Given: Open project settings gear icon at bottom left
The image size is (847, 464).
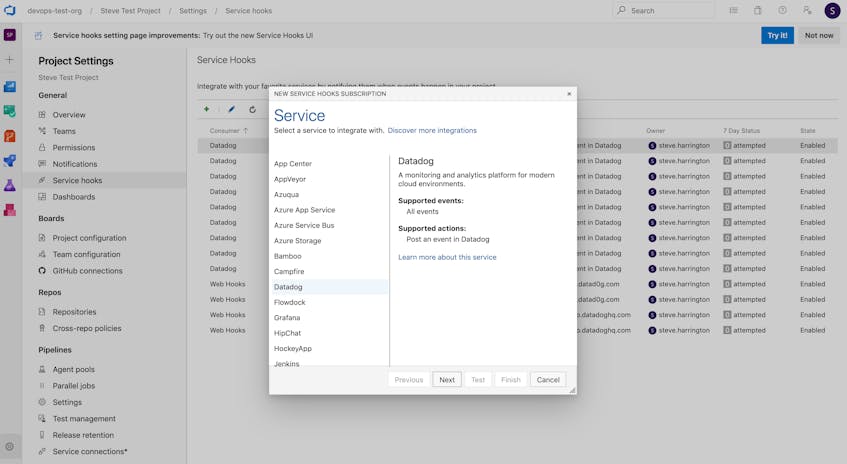Looking at the screenshot, I should 10,447.
